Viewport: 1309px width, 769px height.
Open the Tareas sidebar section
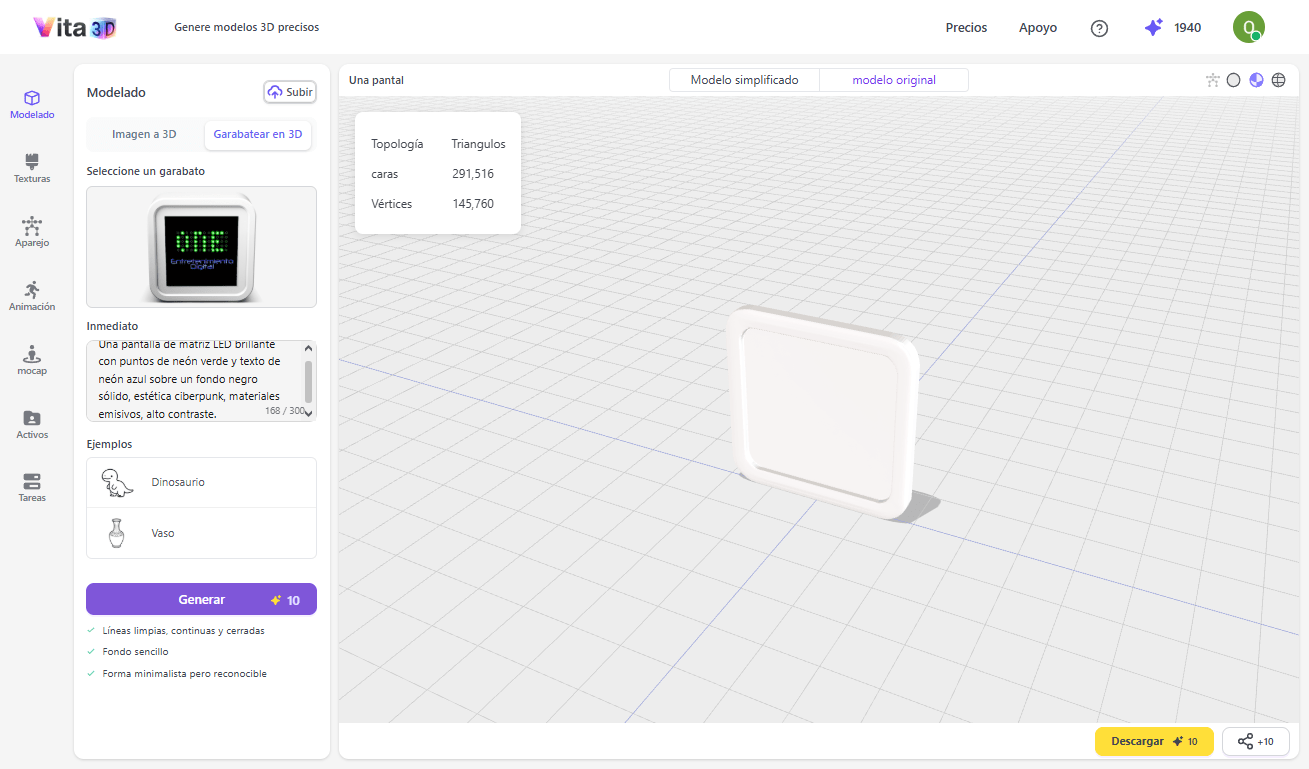click(x=32, y=487)
